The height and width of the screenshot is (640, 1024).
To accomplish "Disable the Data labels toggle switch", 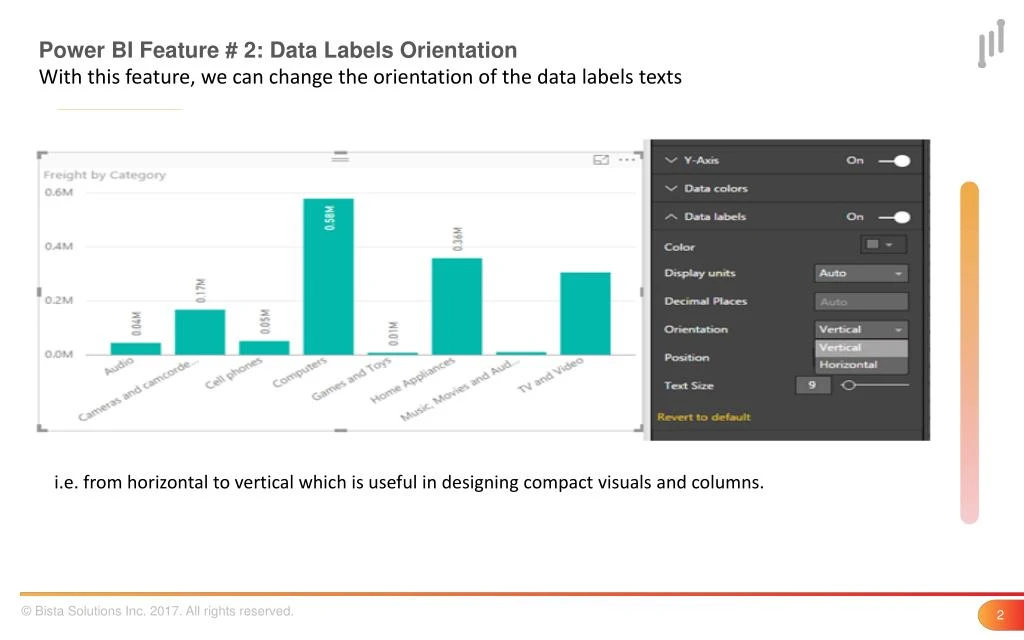I will pyautogui.click(x=899, y=216).
